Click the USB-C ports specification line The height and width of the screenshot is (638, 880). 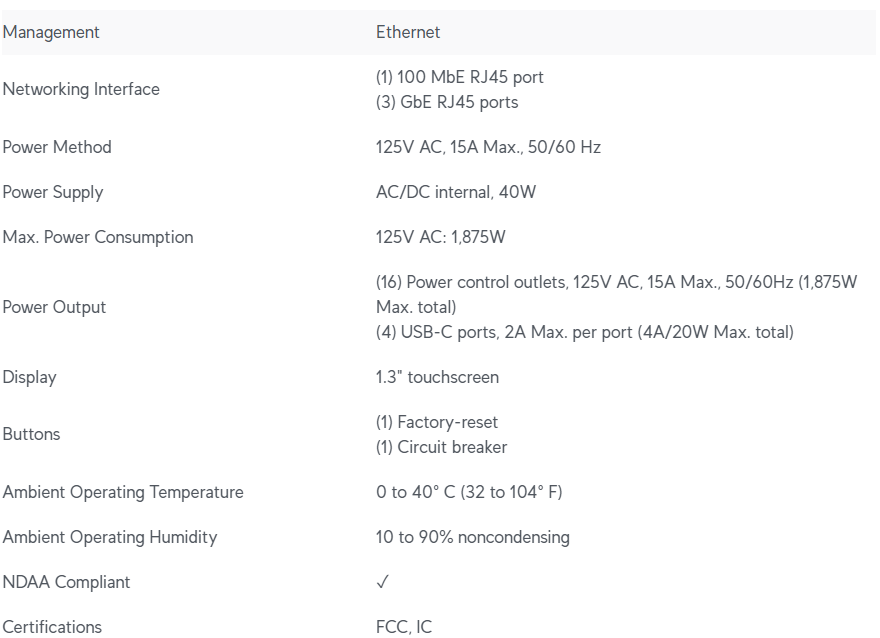[585, 332]
